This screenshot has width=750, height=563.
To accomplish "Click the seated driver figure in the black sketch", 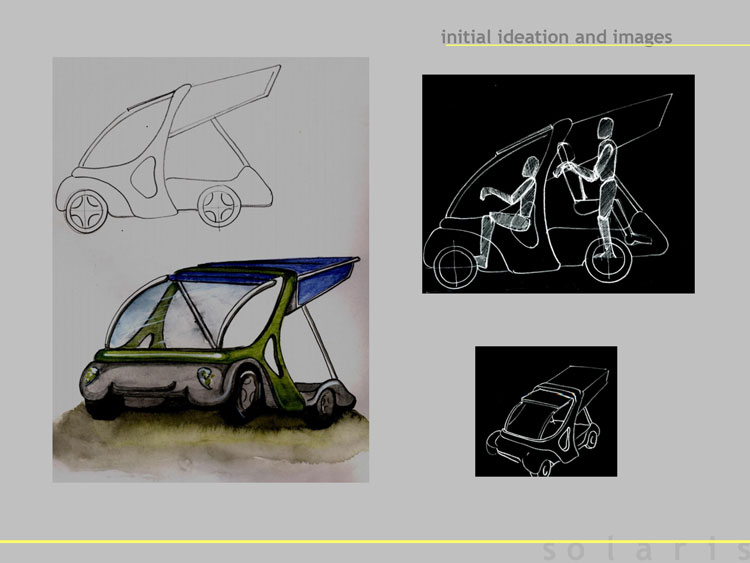I will 508,210.
